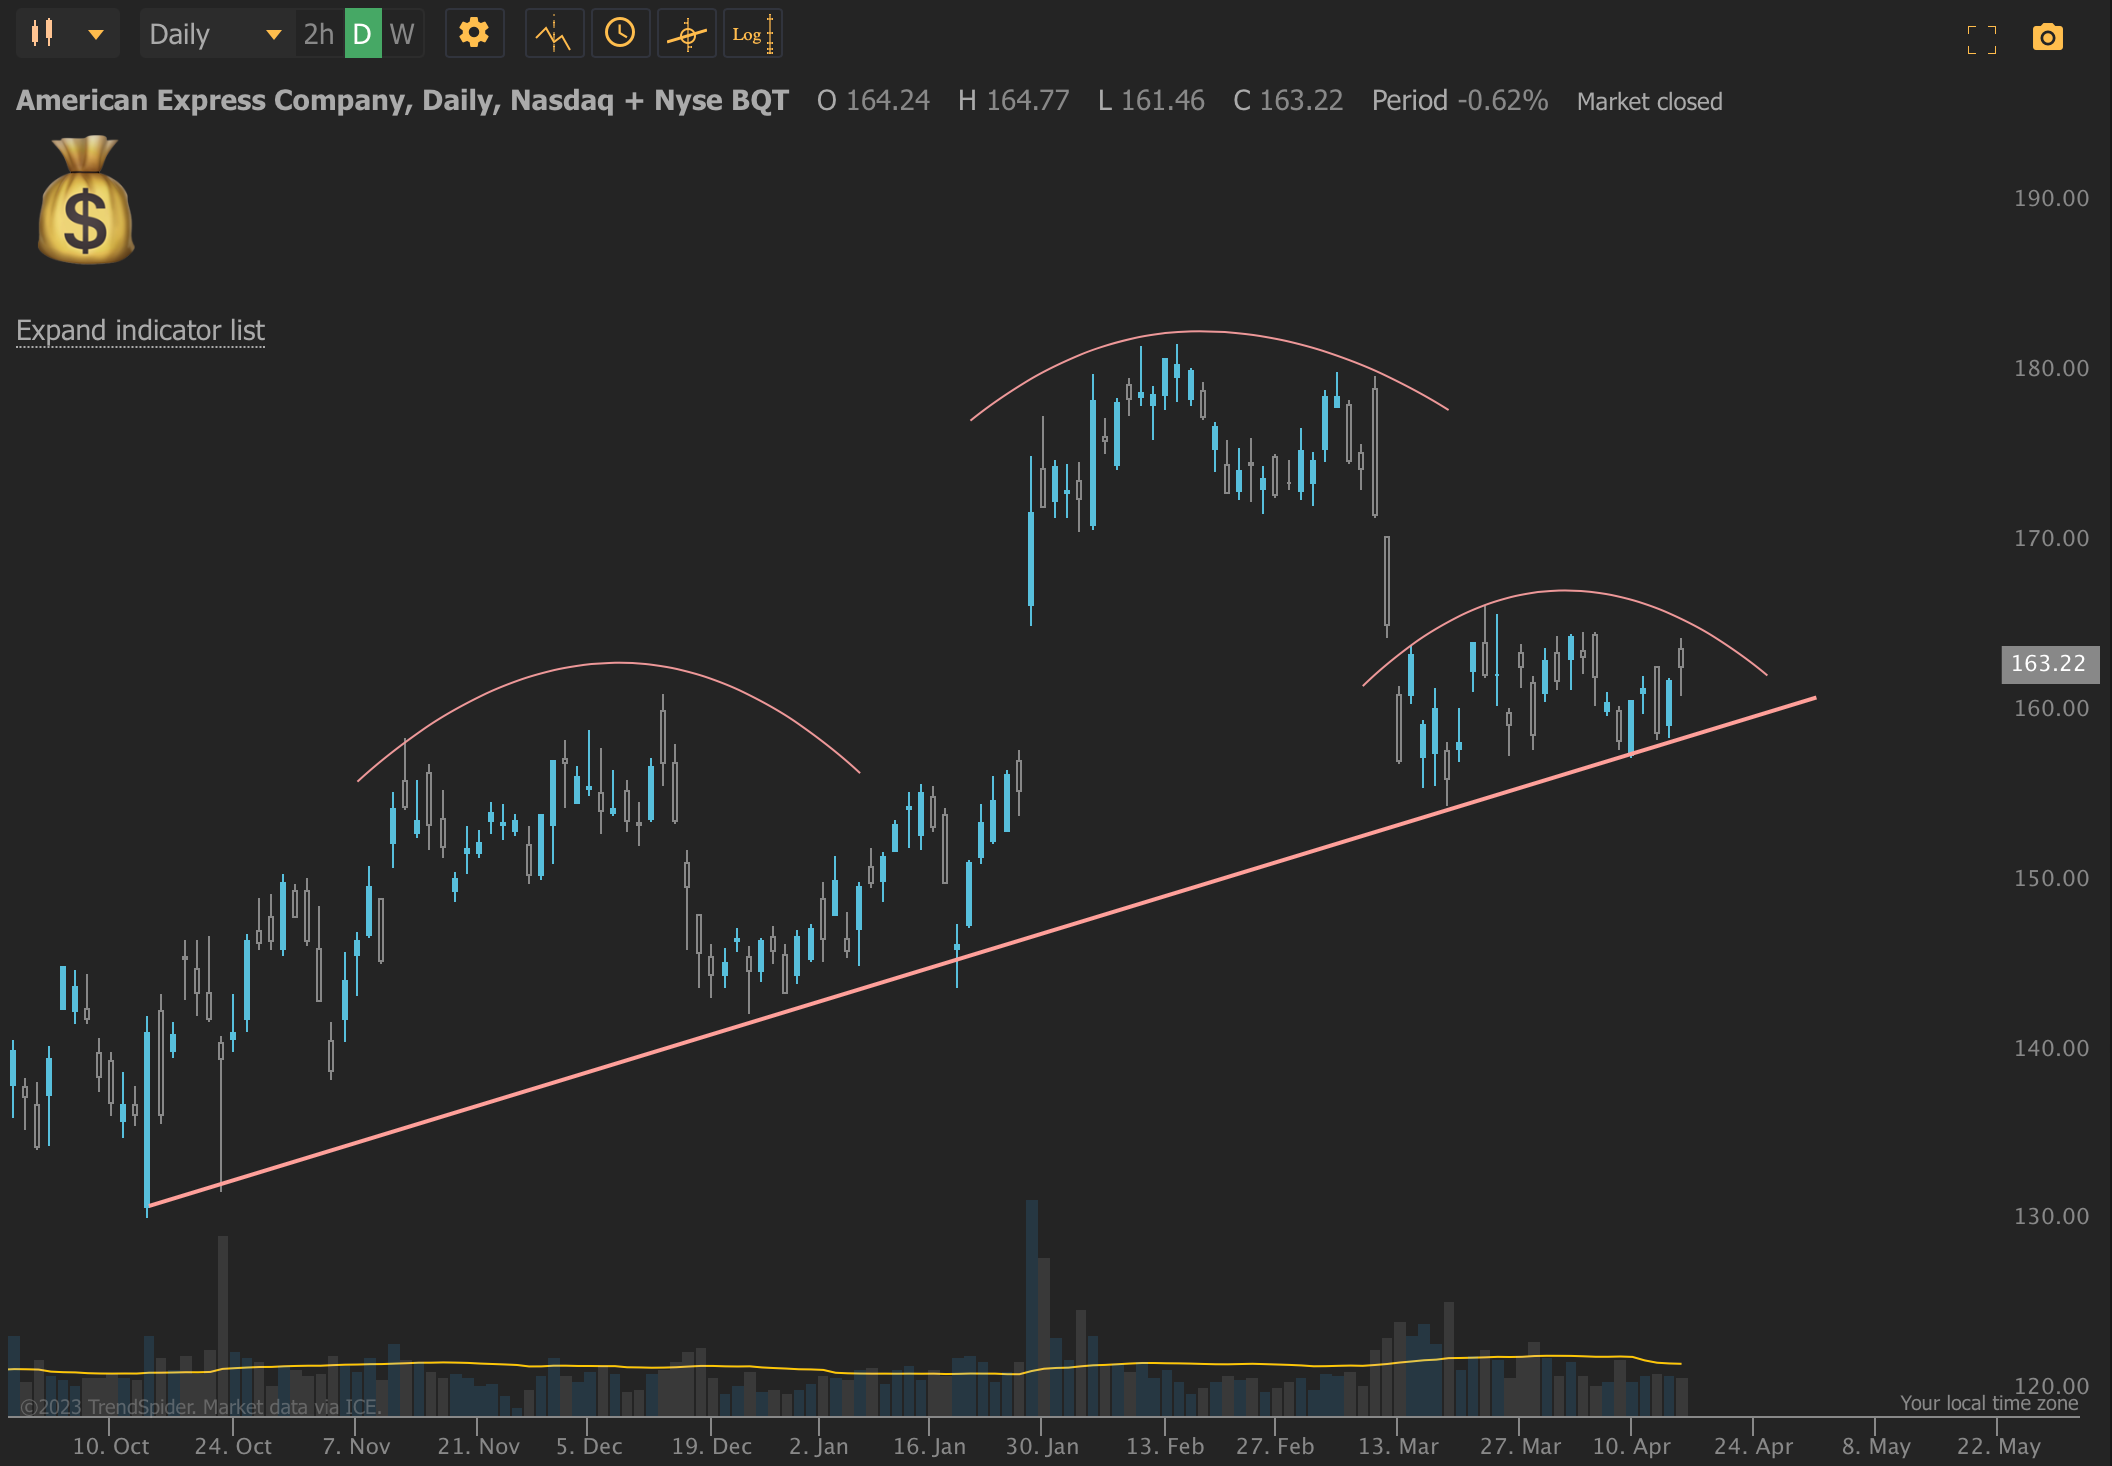The width and height of the screenshot is (2112, 1466).
Task: Select the D daily timeframe button
Action: 362,34
